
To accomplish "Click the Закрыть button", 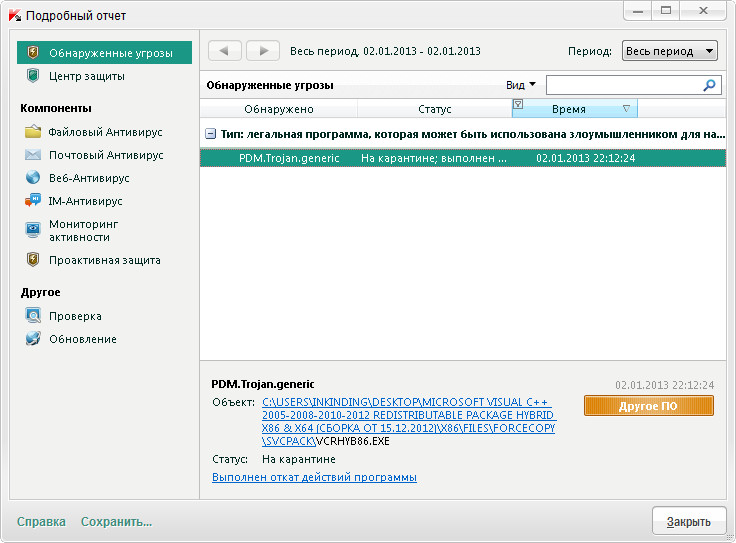I will [x=689, y=521].
